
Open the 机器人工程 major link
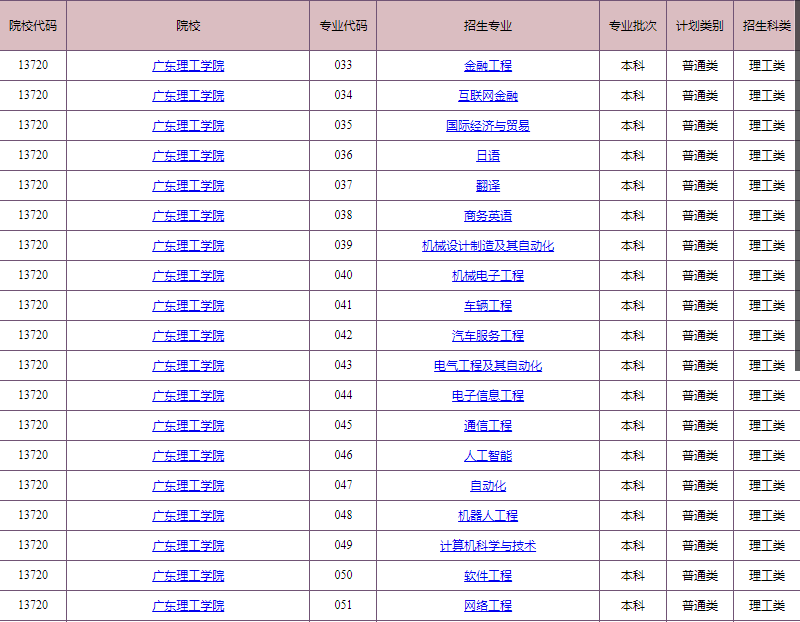click(488, 516)
